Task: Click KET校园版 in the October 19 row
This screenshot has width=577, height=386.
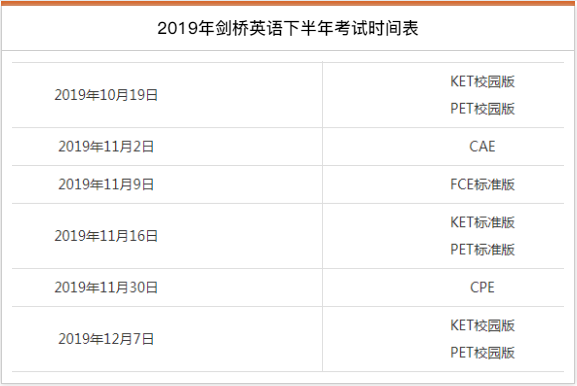Action: click(482, 81)
